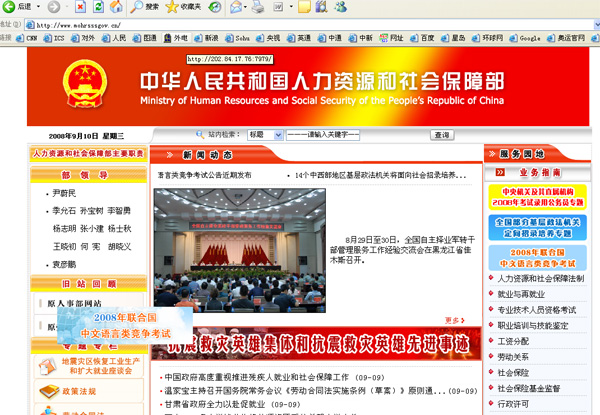Open the 奥运官网 links bar bookmark

click(x=566, y=38)
